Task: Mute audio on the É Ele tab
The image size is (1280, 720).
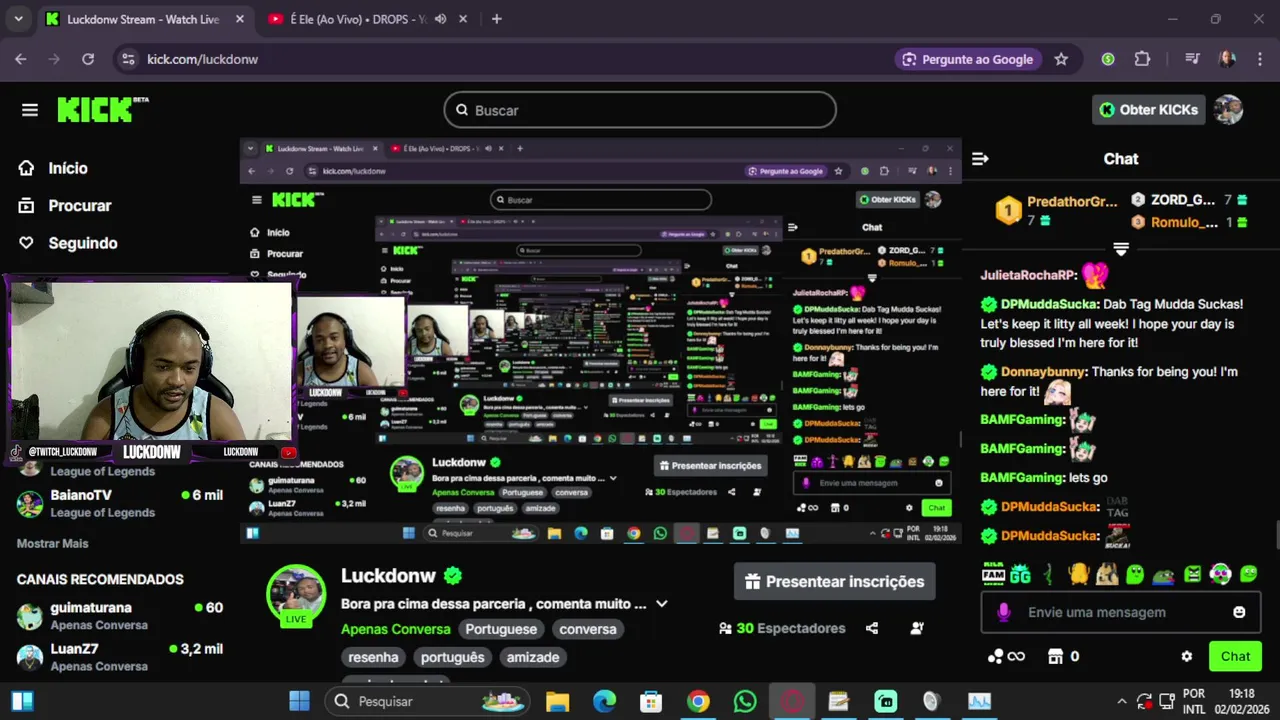Action: pos(440,19)
